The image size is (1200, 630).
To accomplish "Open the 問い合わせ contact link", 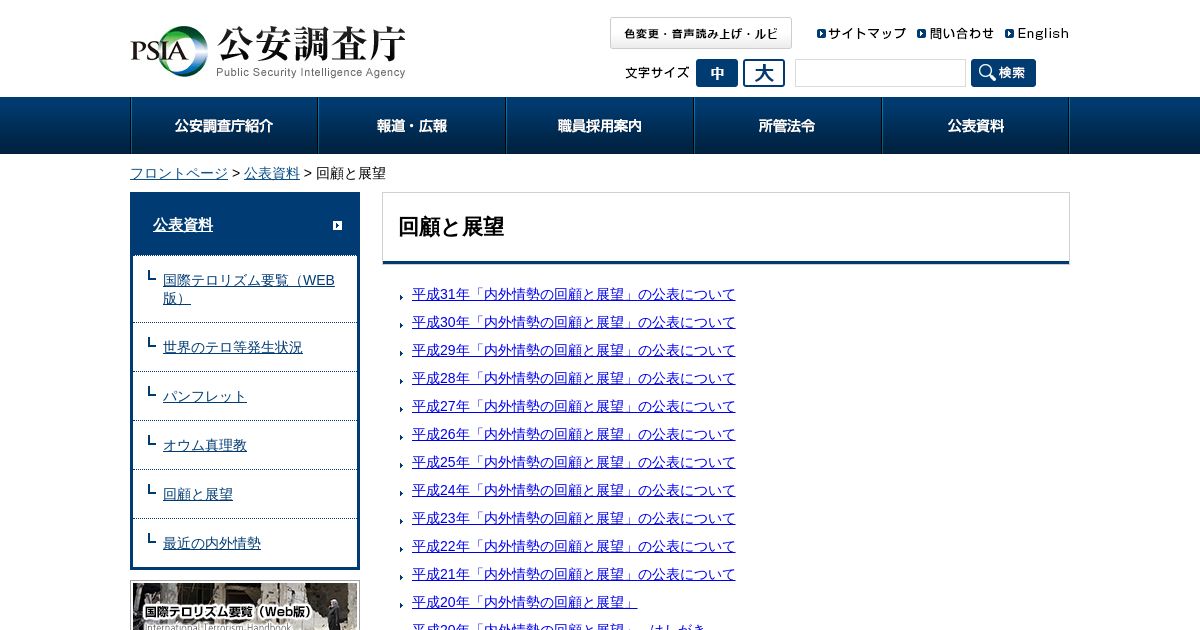I will [x=955, y=33].
